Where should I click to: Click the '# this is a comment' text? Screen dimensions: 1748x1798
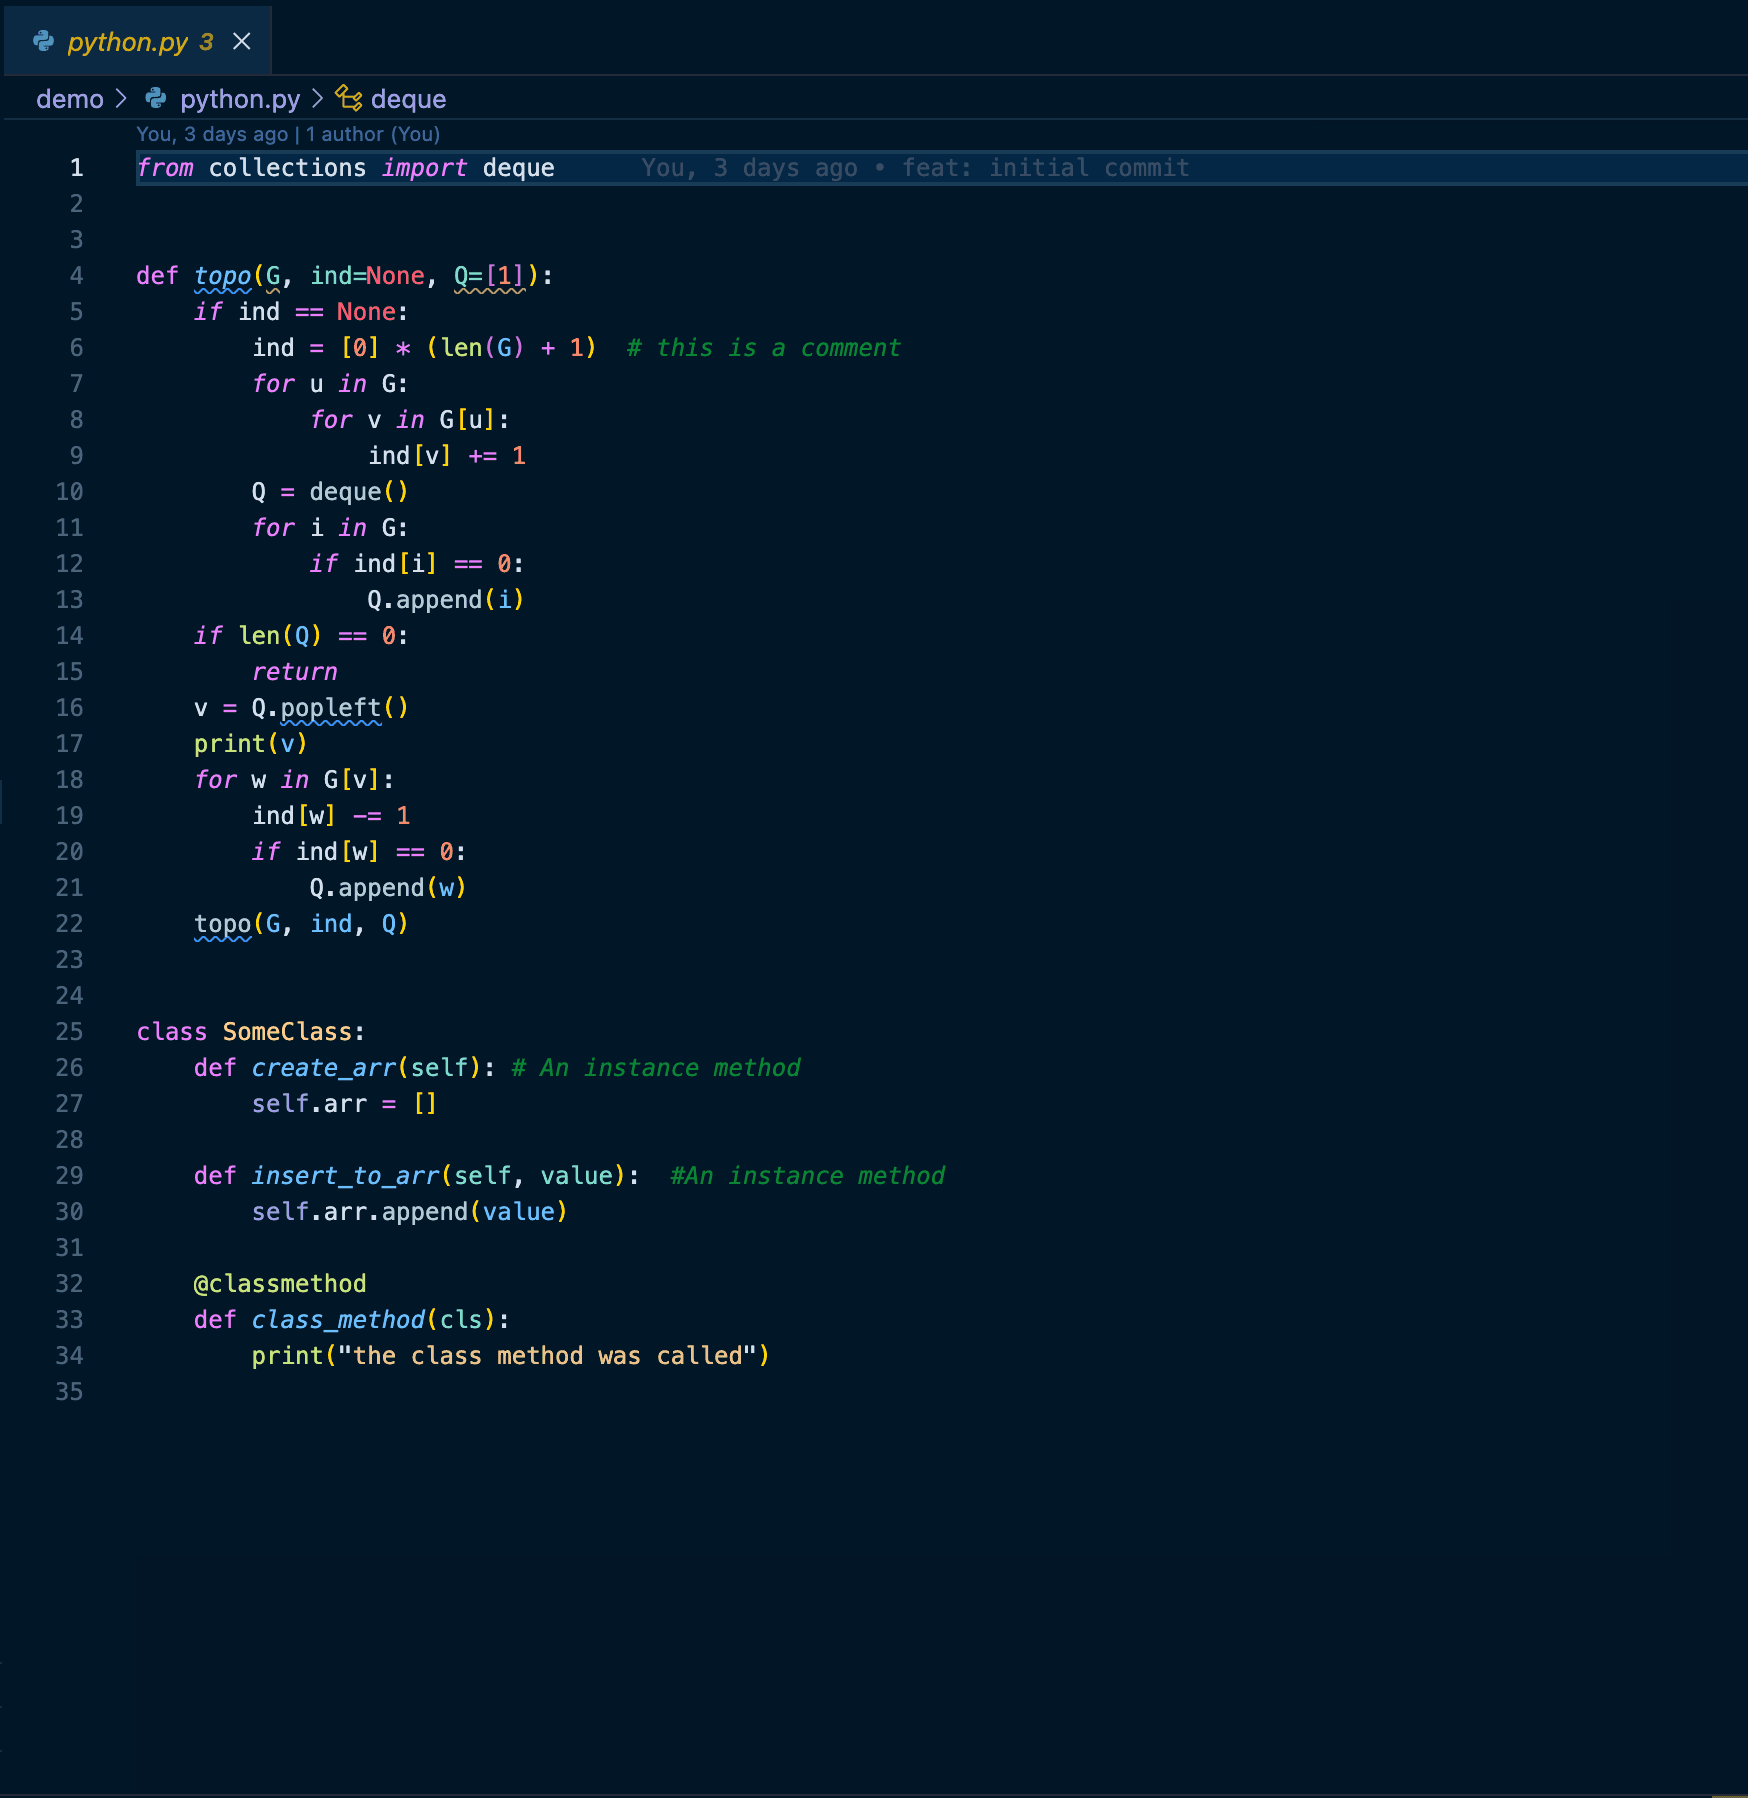[764, 348]
